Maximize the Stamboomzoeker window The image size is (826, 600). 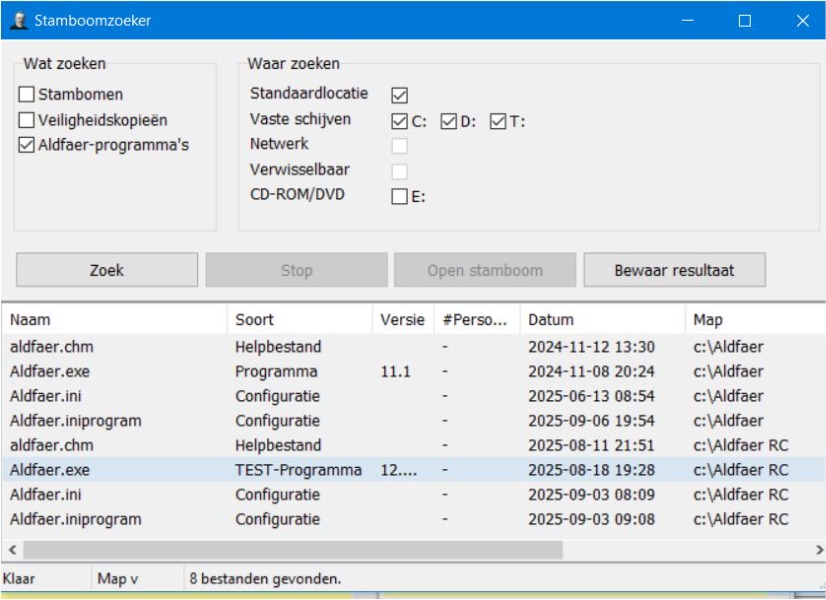point(745,20)
